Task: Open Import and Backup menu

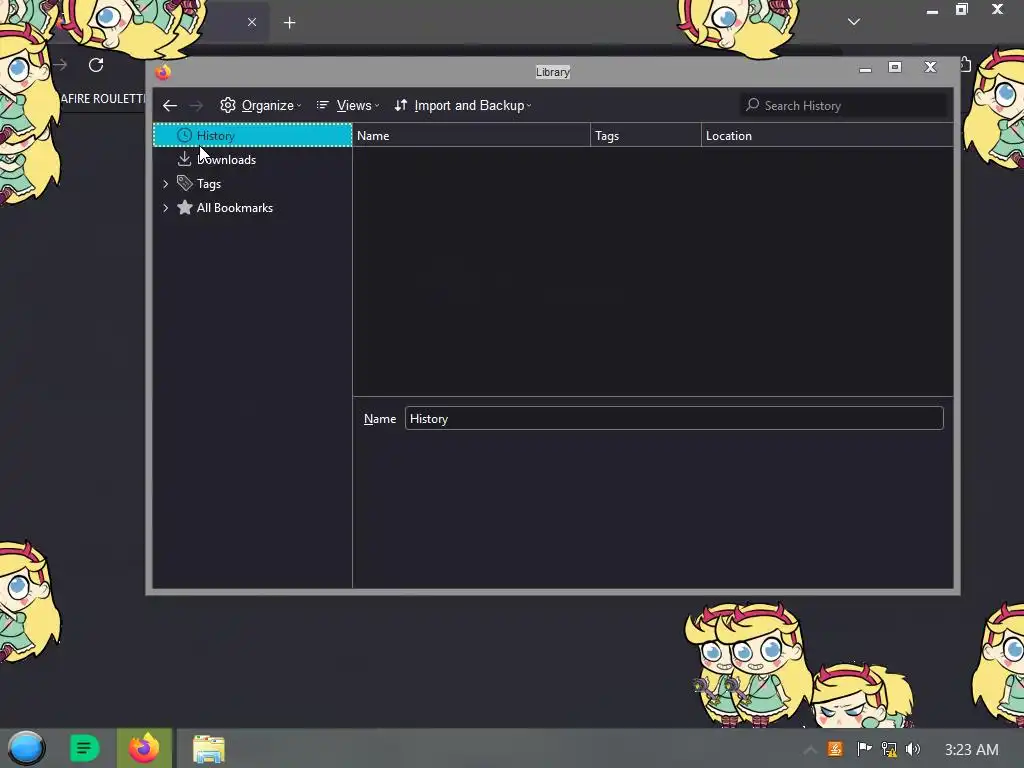Action: tap(462, 105)
